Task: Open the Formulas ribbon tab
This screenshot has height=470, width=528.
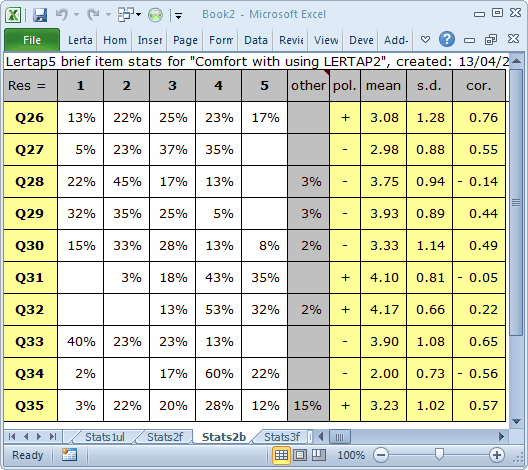Action: pos(221,40)
